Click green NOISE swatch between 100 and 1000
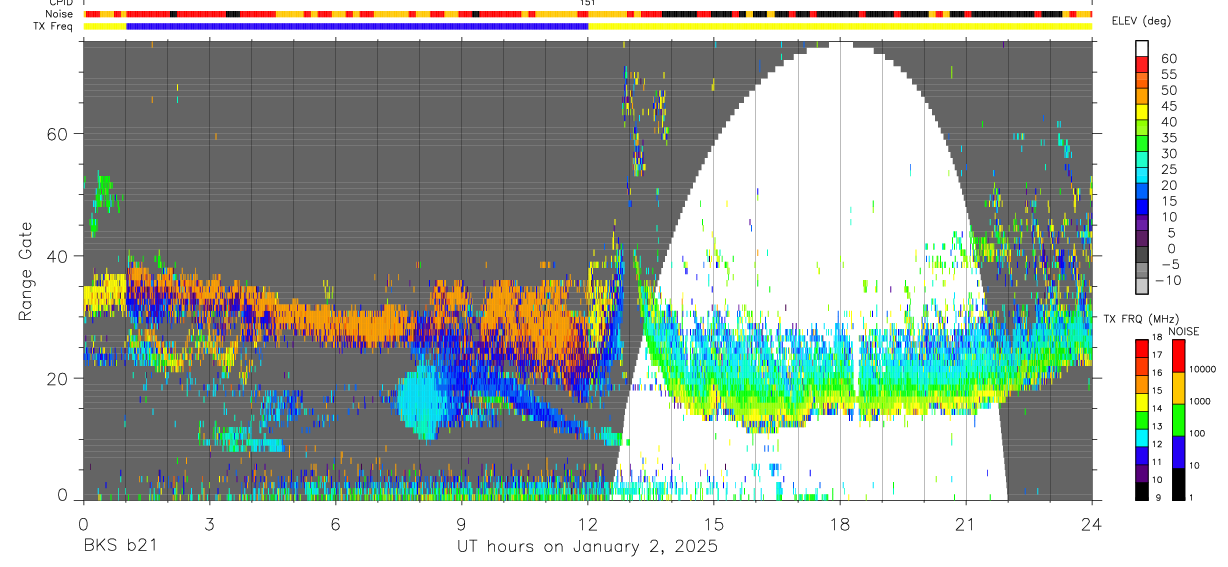 tap(1178, 419)
